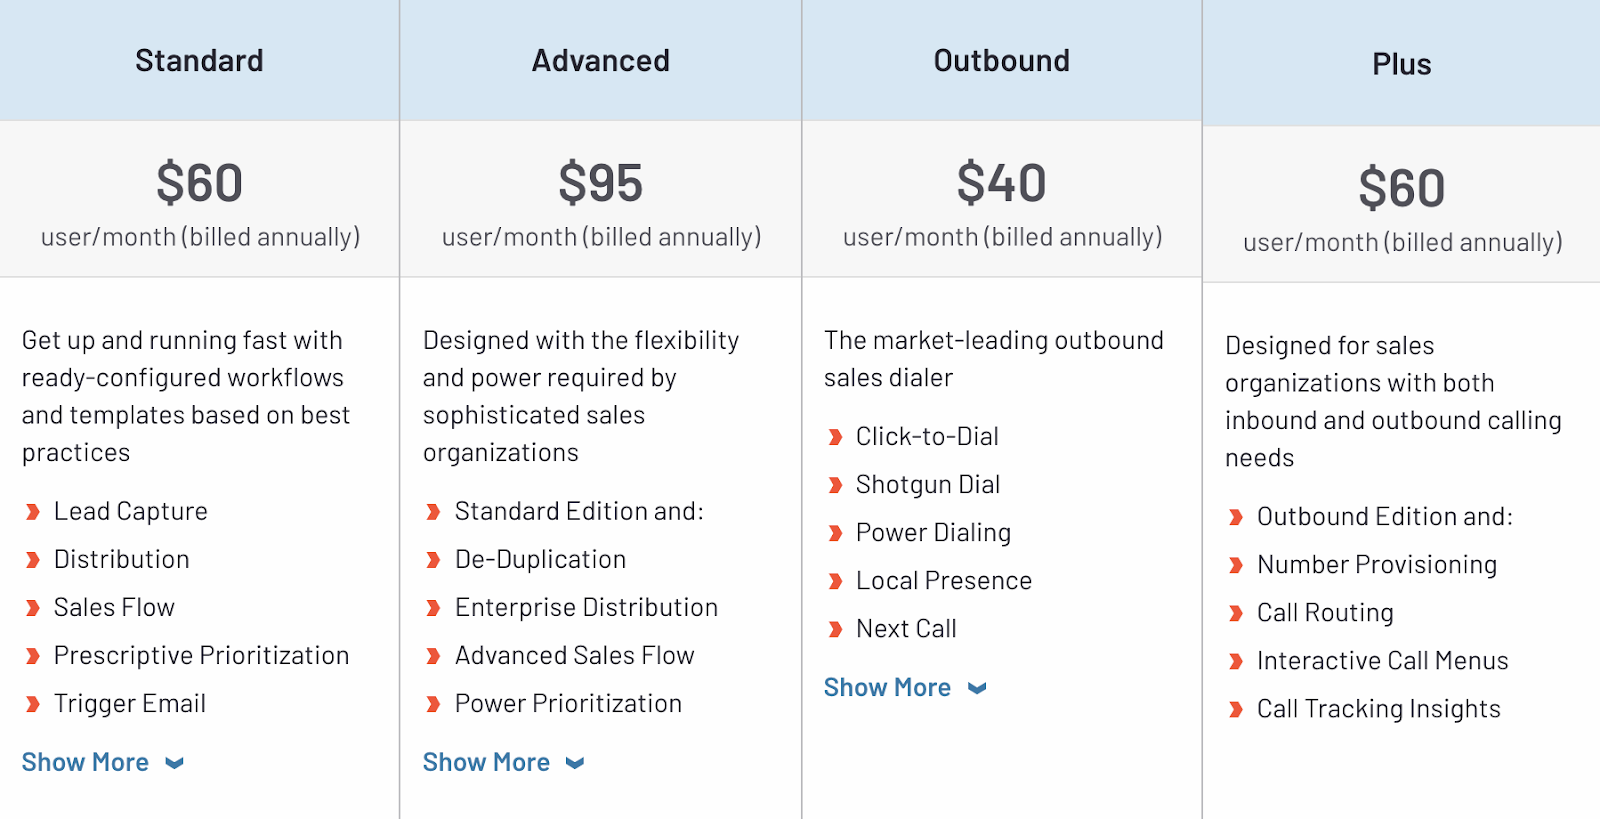Select the Advanced plan header
The width and height of the screenshot is (1600, 819).
[x=601, y=61]
